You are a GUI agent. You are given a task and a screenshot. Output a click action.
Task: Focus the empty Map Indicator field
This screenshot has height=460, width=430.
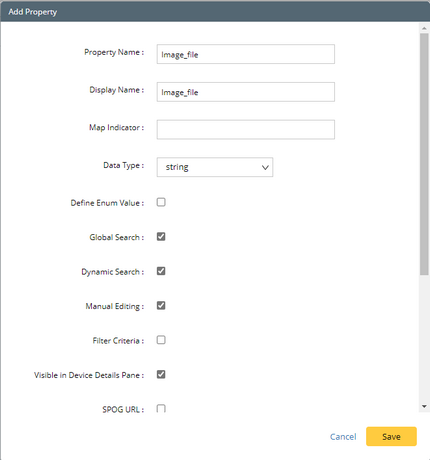pos(246,129)
